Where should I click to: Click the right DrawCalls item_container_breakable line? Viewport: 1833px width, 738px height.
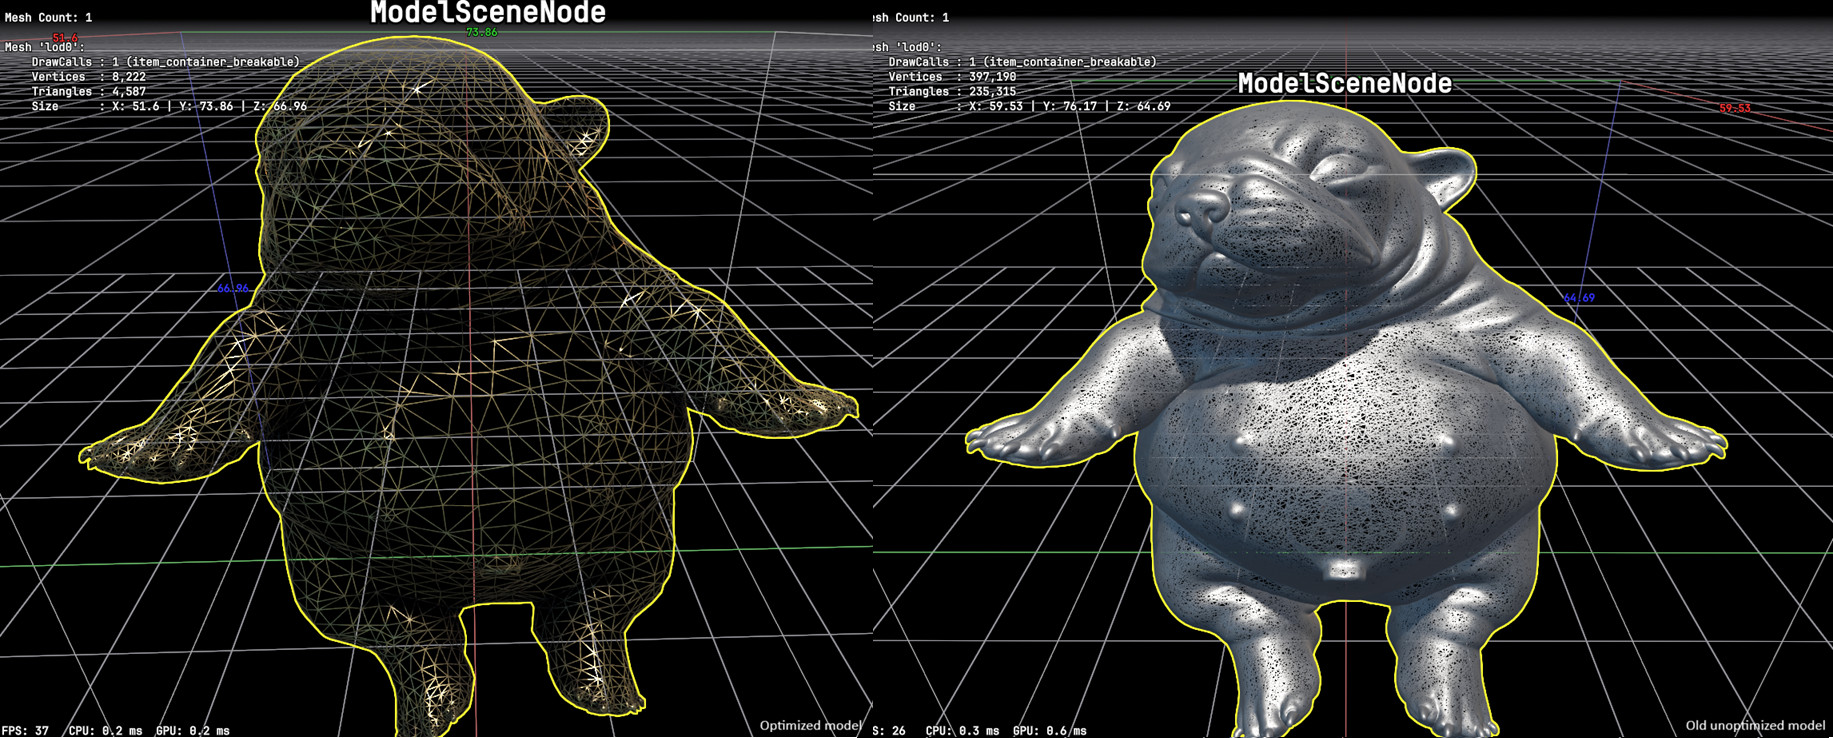coord(1021,62)
